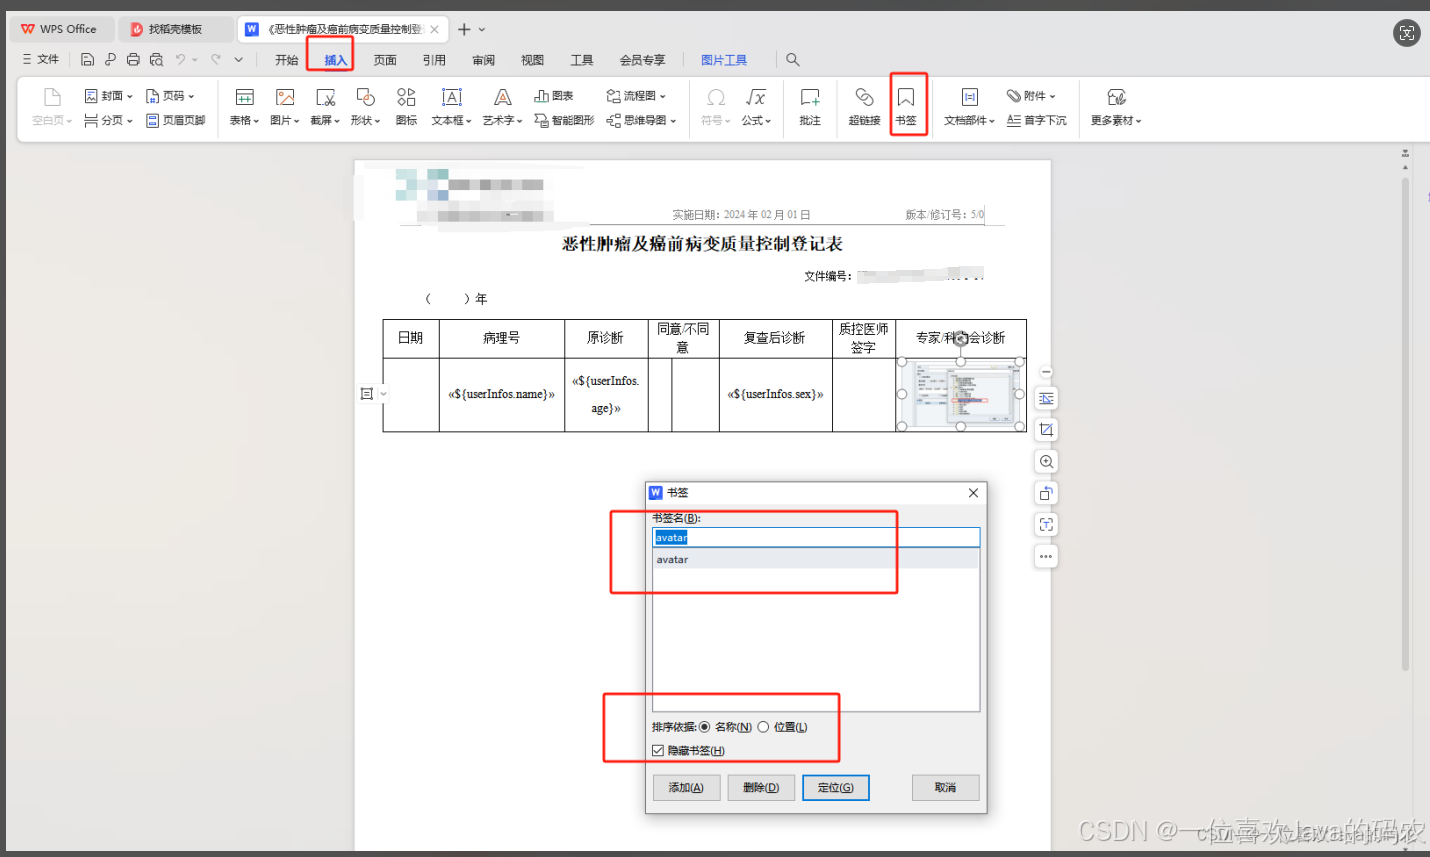Click the 添加(A) button in bookmark dialog
Image resolution: width=1430 pixels, height=857 pixels.
[686, 787]
